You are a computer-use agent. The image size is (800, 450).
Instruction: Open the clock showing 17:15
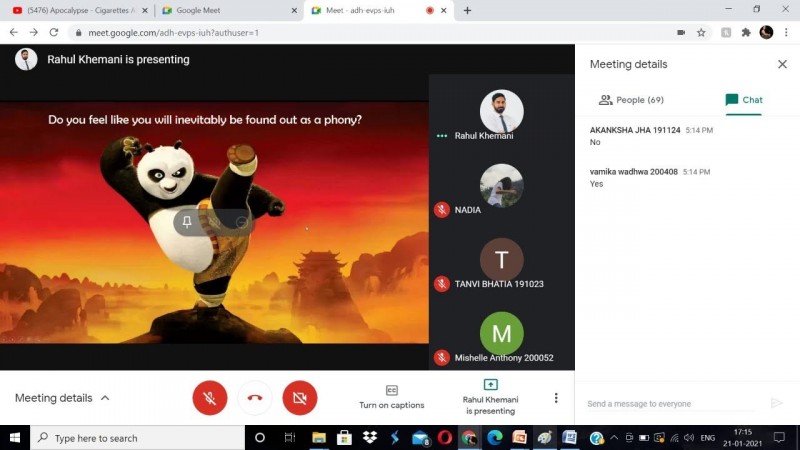coord(742,438)
